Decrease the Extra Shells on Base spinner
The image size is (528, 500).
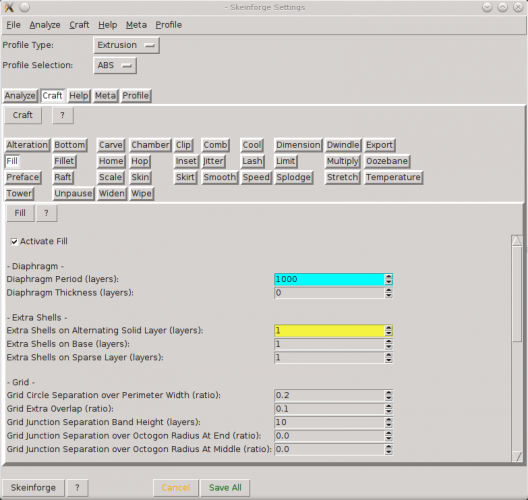tap(389, 347)
